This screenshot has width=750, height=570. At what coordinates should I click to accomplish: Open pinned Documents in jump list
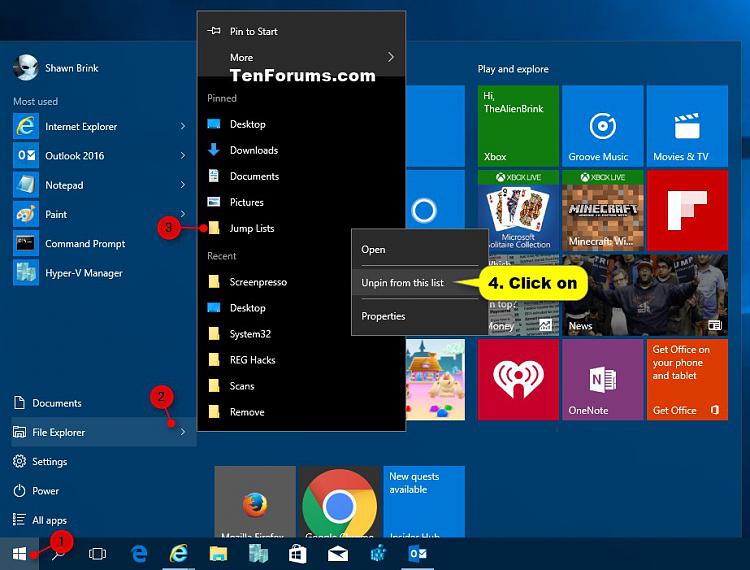pyautogui.click(x=301, y=176)
